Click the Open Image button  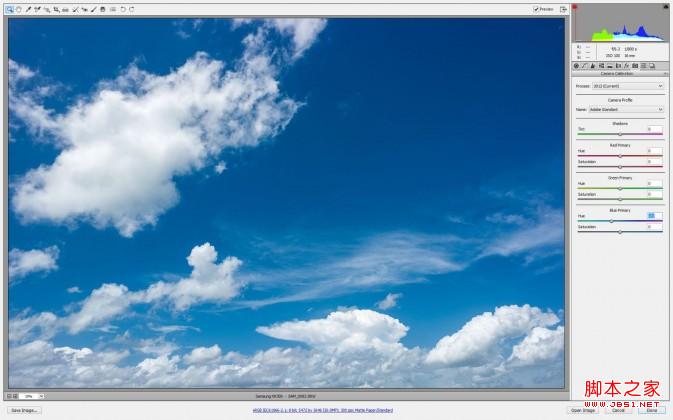point(583,411)
